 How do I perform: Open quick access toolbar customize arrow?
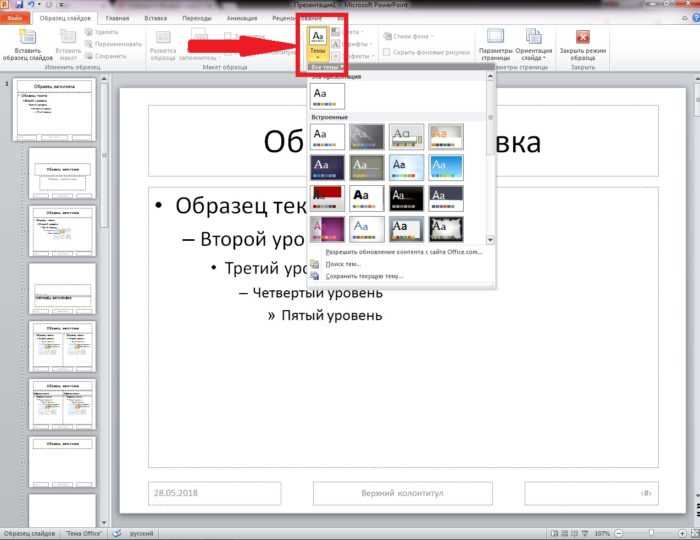click(61, 4)
